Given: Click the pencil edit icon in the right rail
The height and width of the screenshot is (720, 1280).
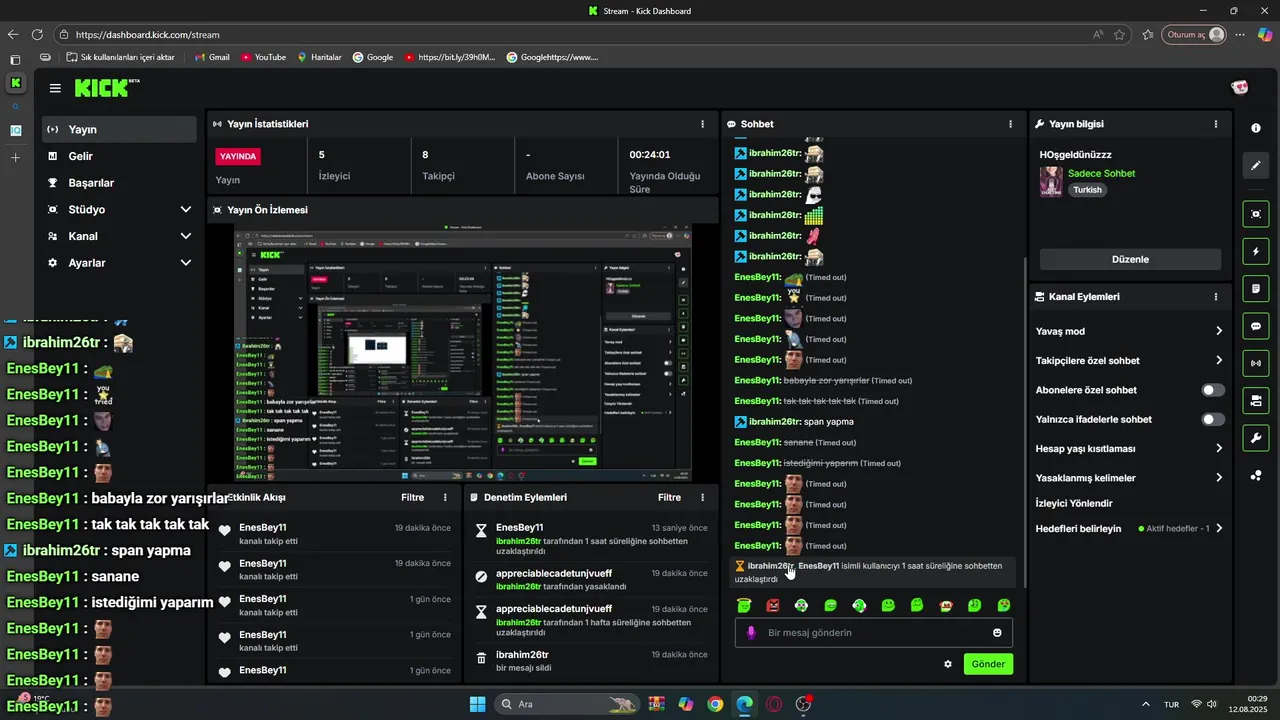Looking at the screenshot, I should (1256, 165).
